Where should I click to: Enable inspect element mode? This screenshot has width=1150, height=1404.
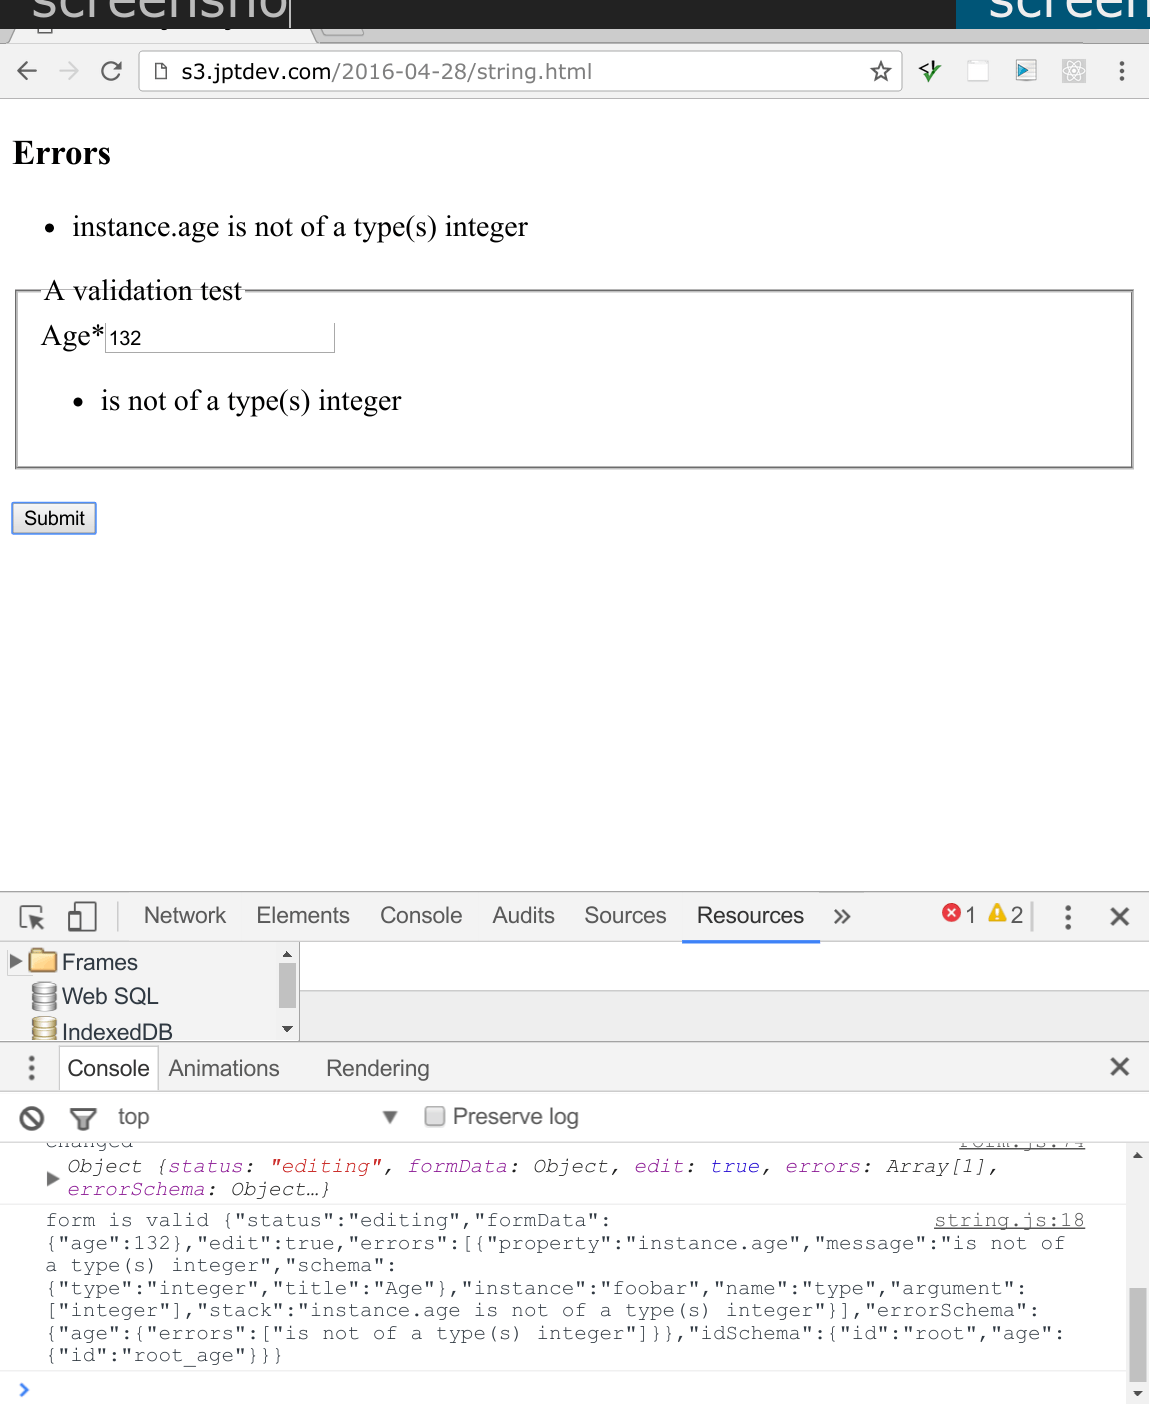pyautogui.click(x=31, y=915)
